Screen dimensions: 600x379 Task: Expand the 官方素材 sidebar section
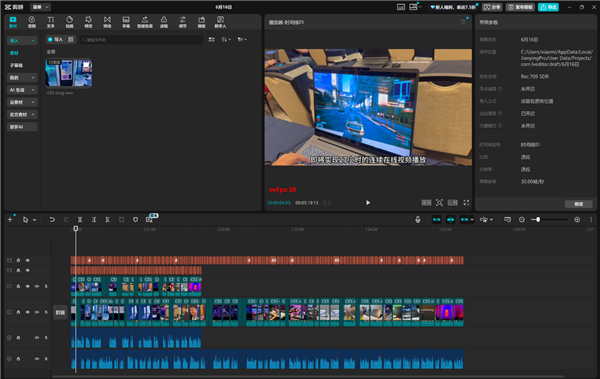tap(22, 114)
